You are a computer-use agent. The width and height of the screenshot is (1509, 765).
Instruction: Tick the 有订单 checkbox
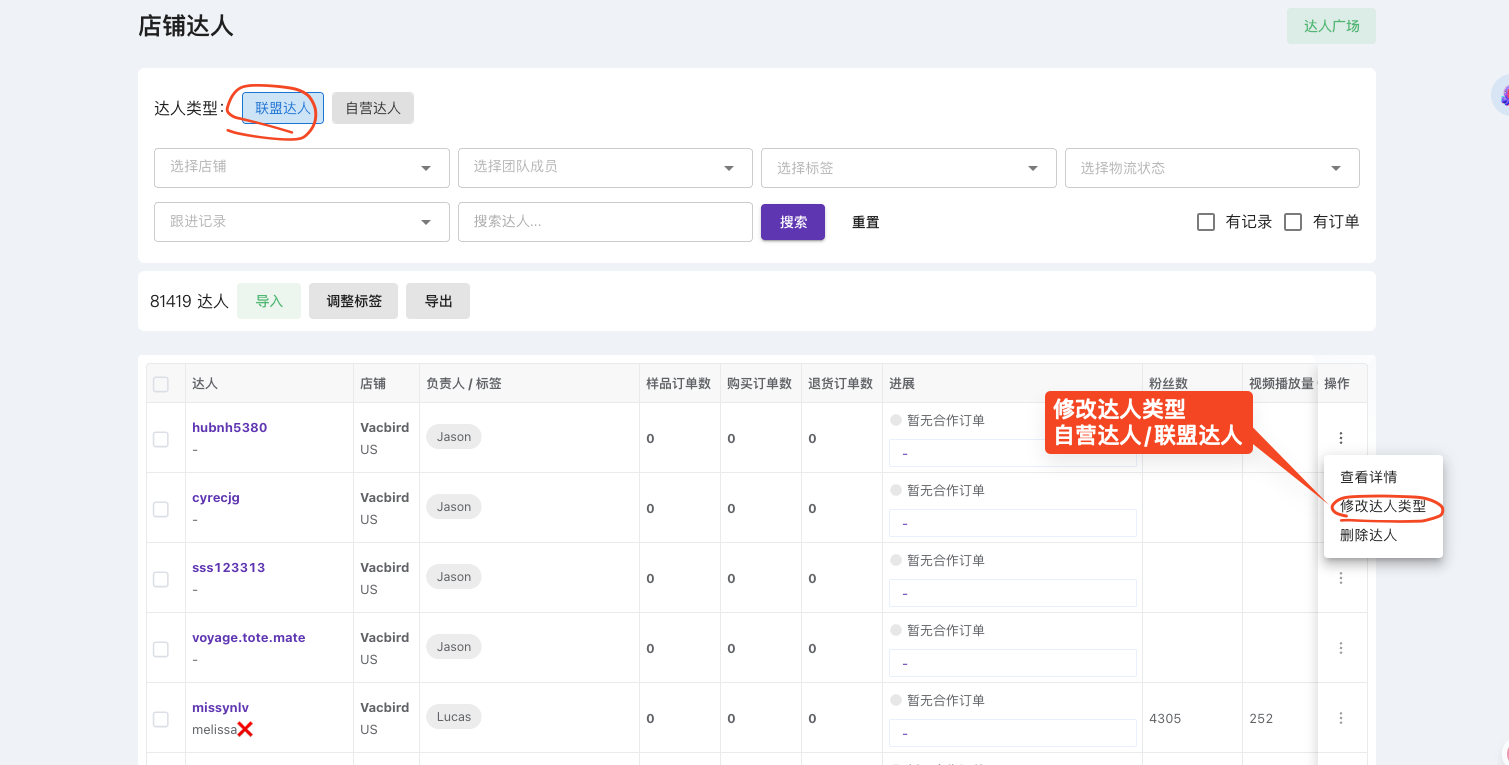click(1293, 222)
